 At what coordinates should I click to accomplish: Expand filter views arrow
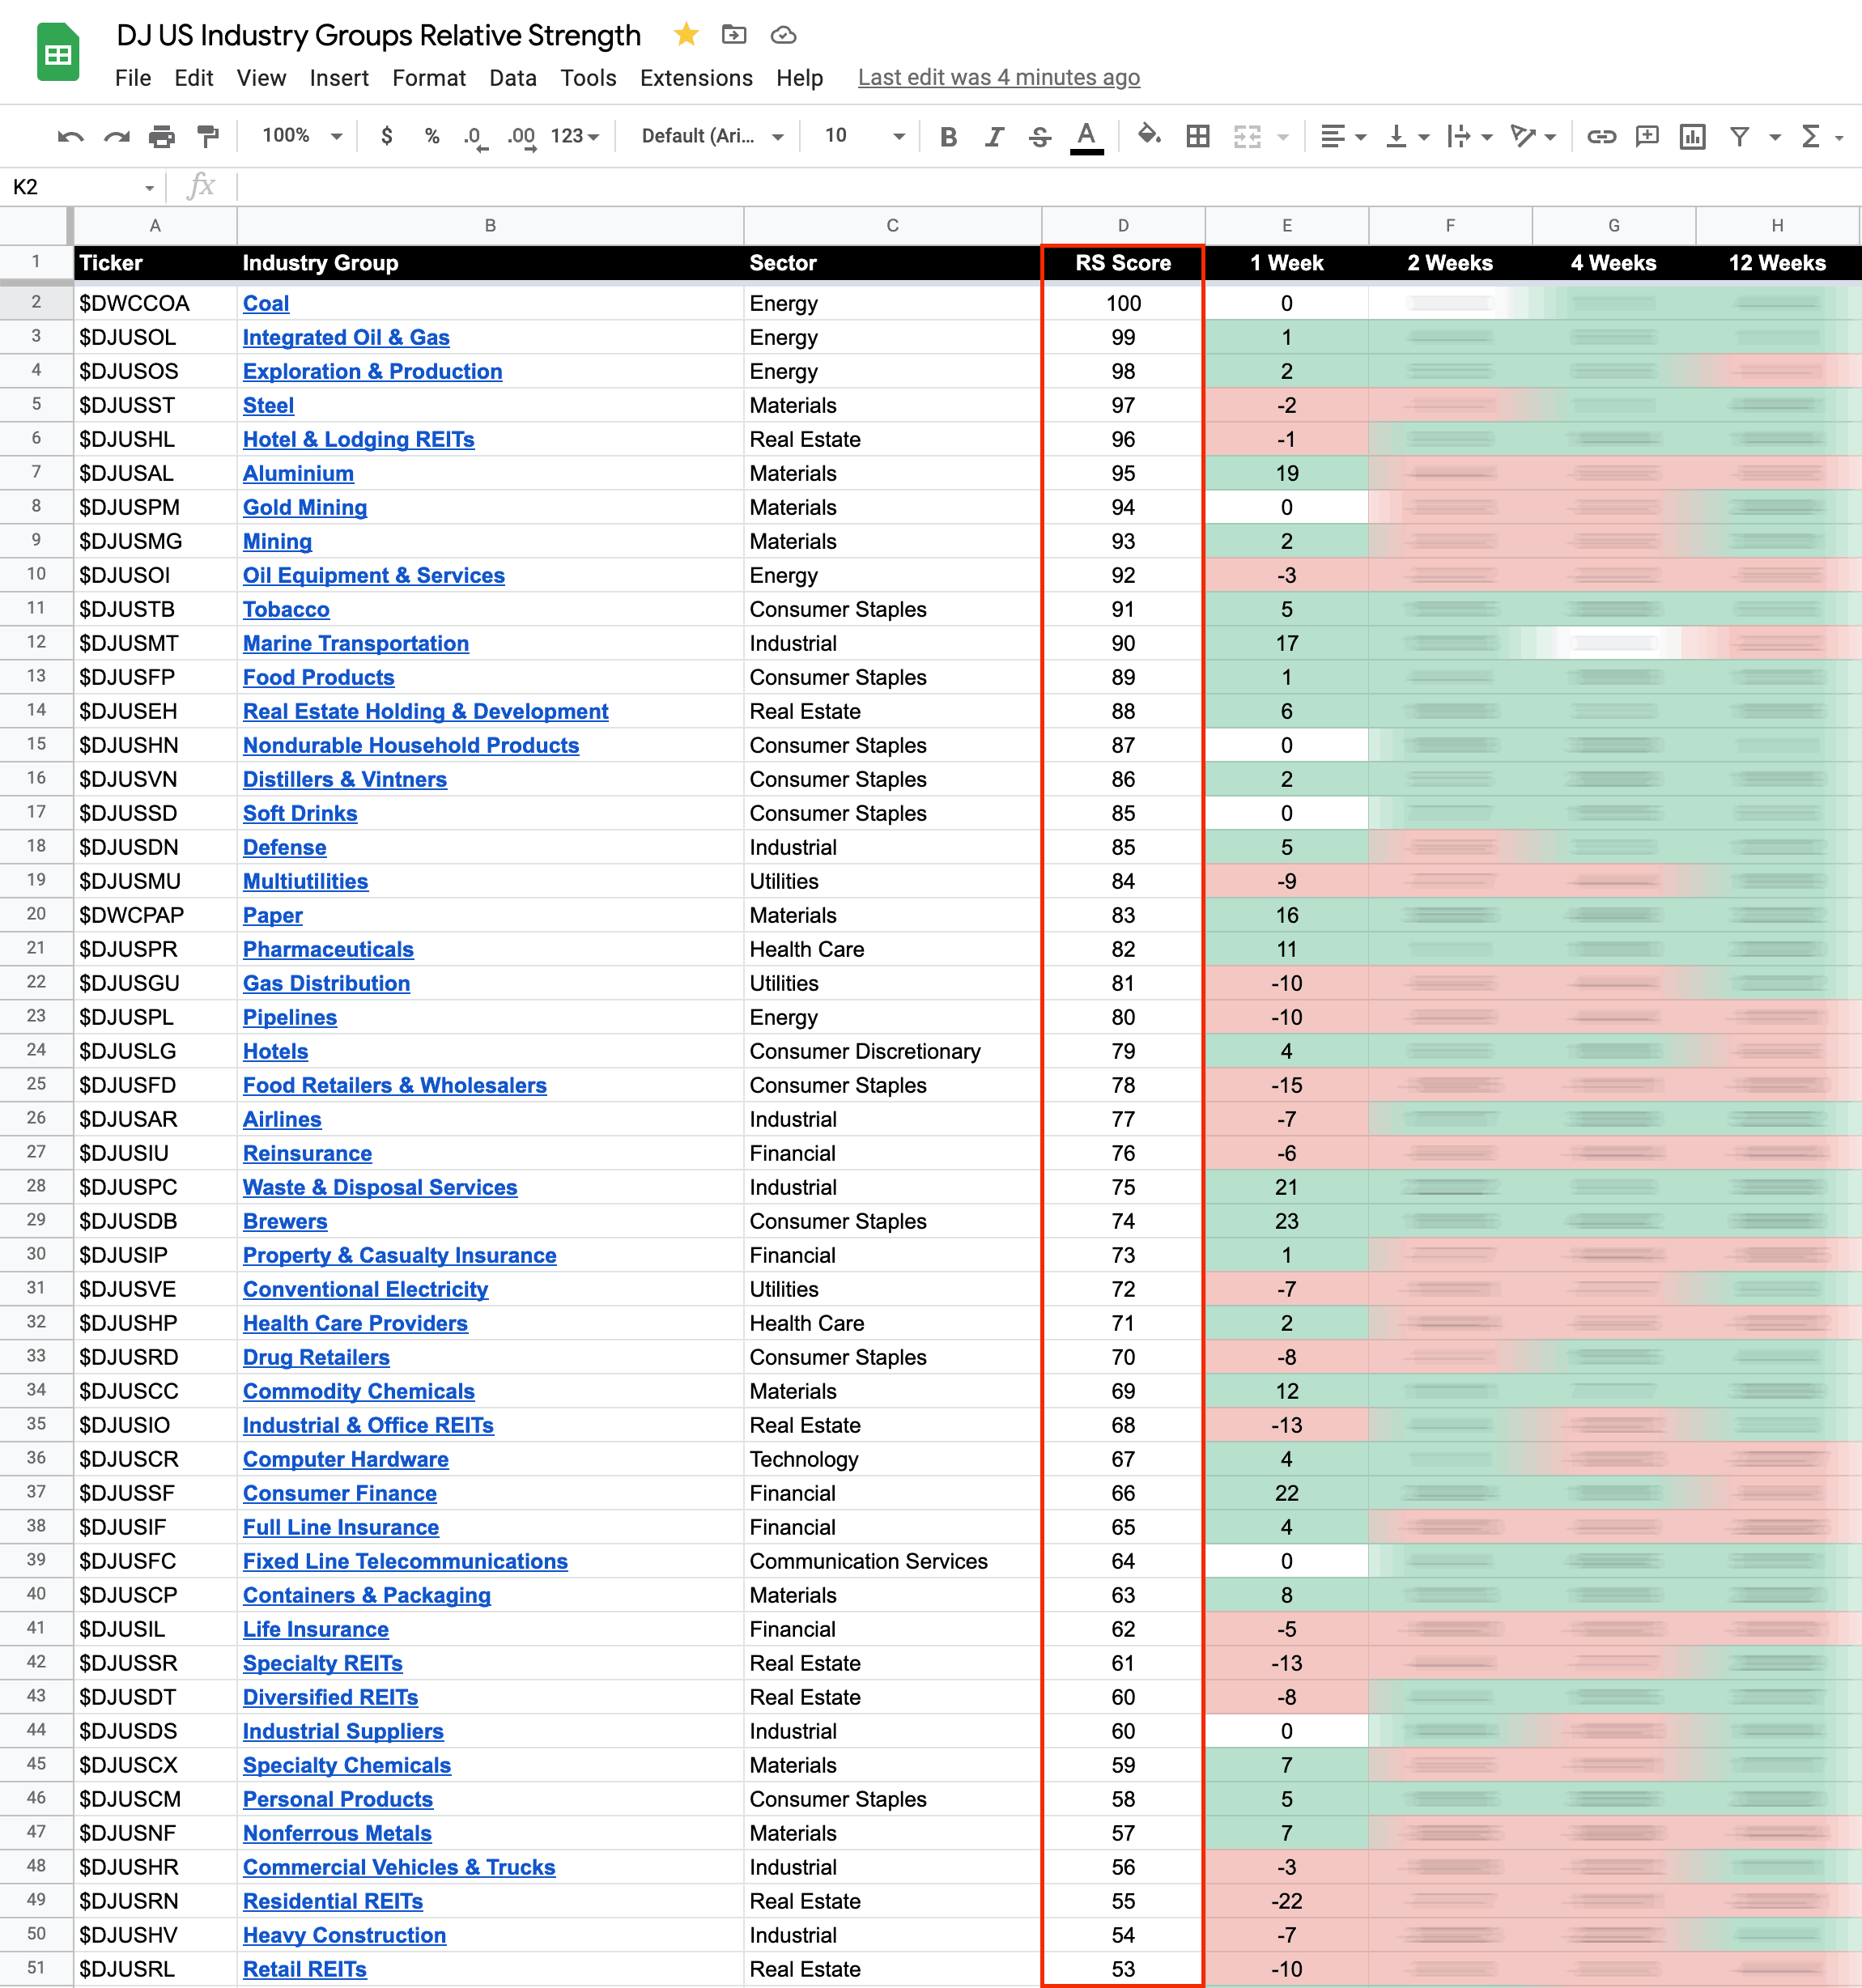(x=1775, y=137)
